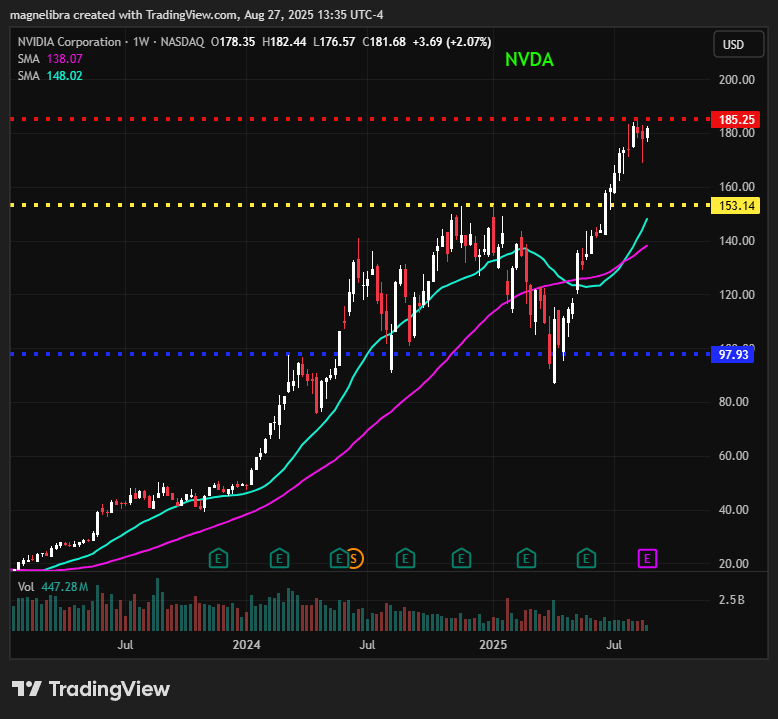Screen dimensions: 778x719
Task: Click the first green earnings E marker on the timeline
Action: [218, 559]
